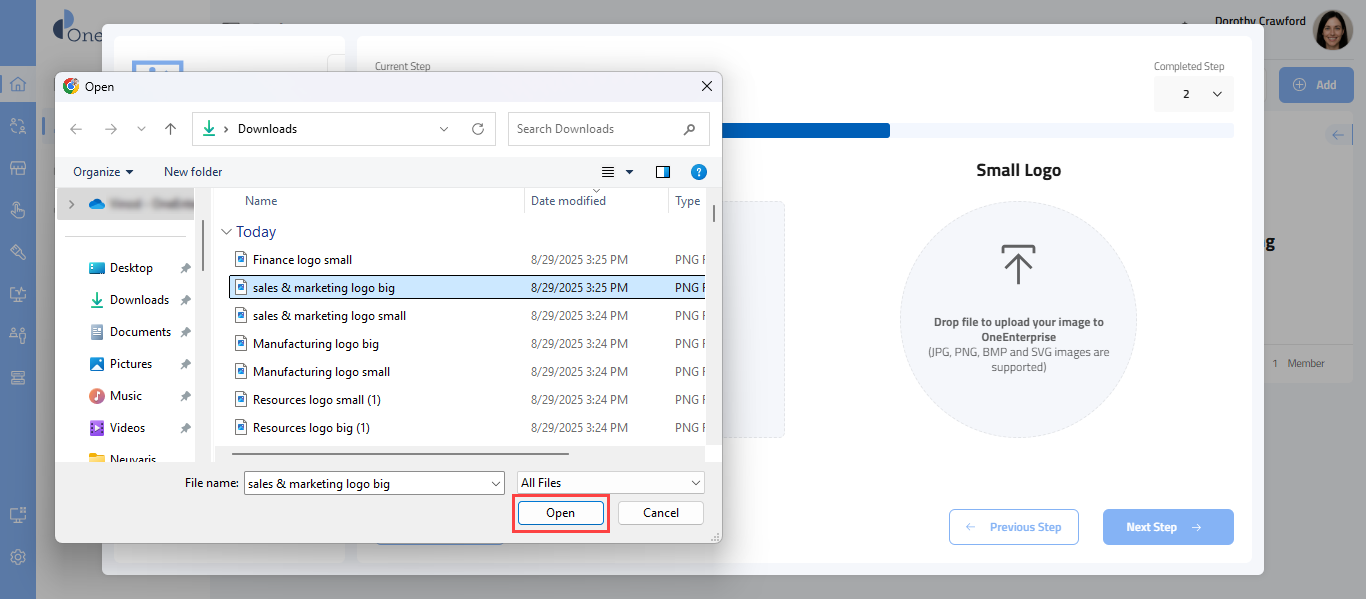Click New folder in dialog toolbar
Screen dimensions: 1366x599
point(193,172)
